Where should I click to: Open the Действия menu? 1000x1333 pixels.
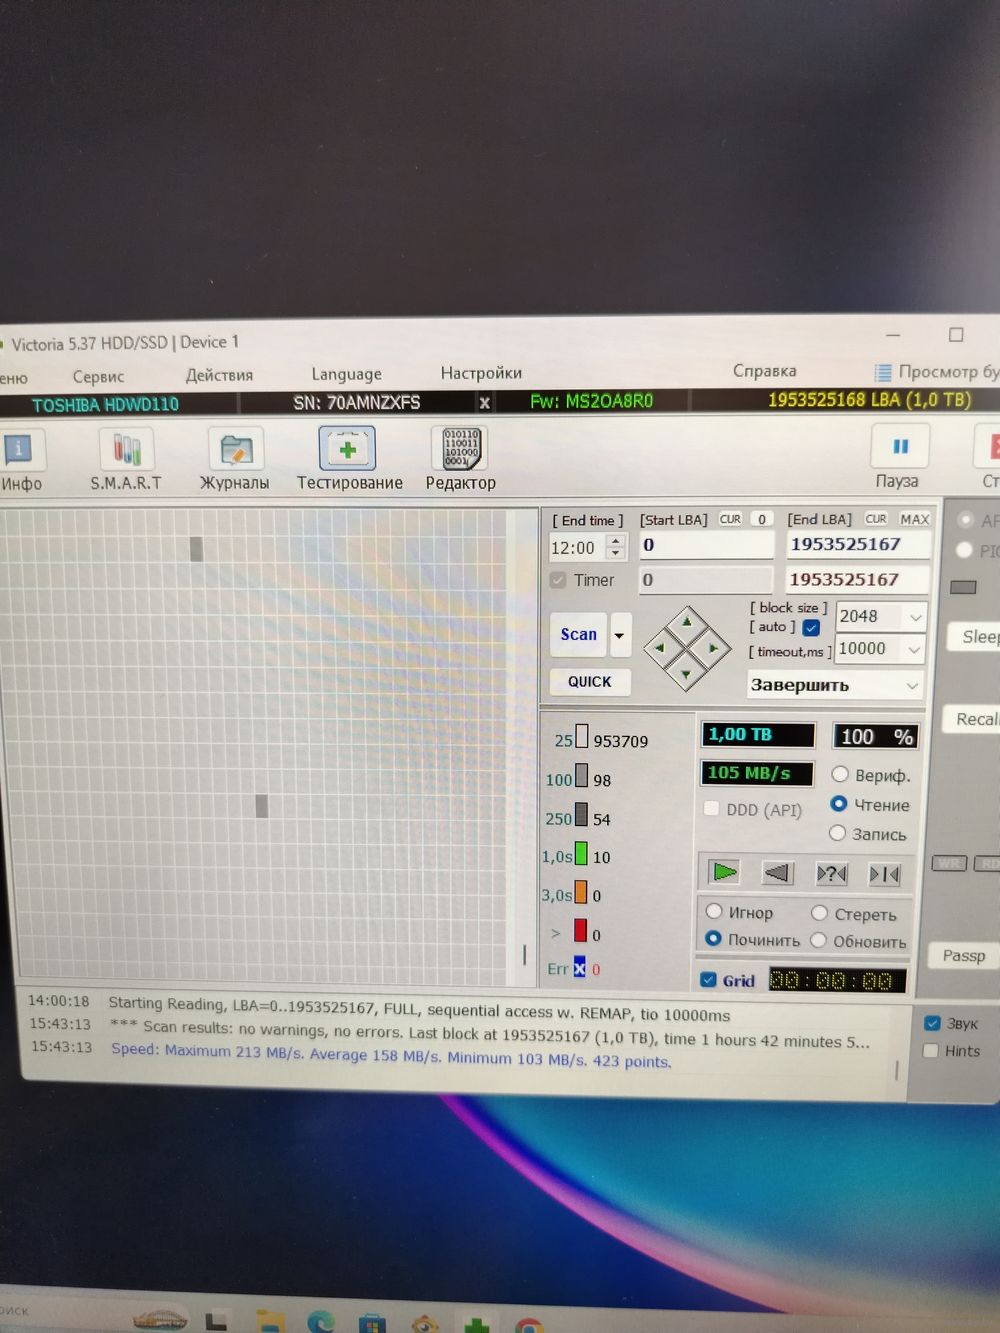[x=219, y=375]
